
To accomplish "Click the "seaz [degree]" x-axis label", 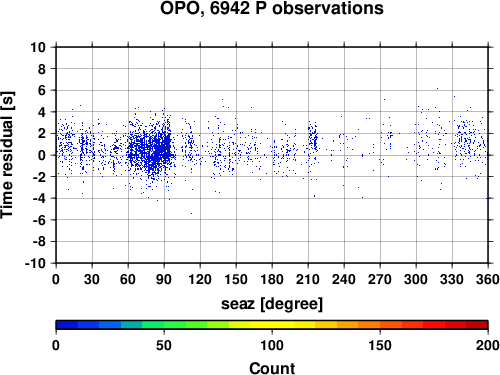I will (272, 304).
